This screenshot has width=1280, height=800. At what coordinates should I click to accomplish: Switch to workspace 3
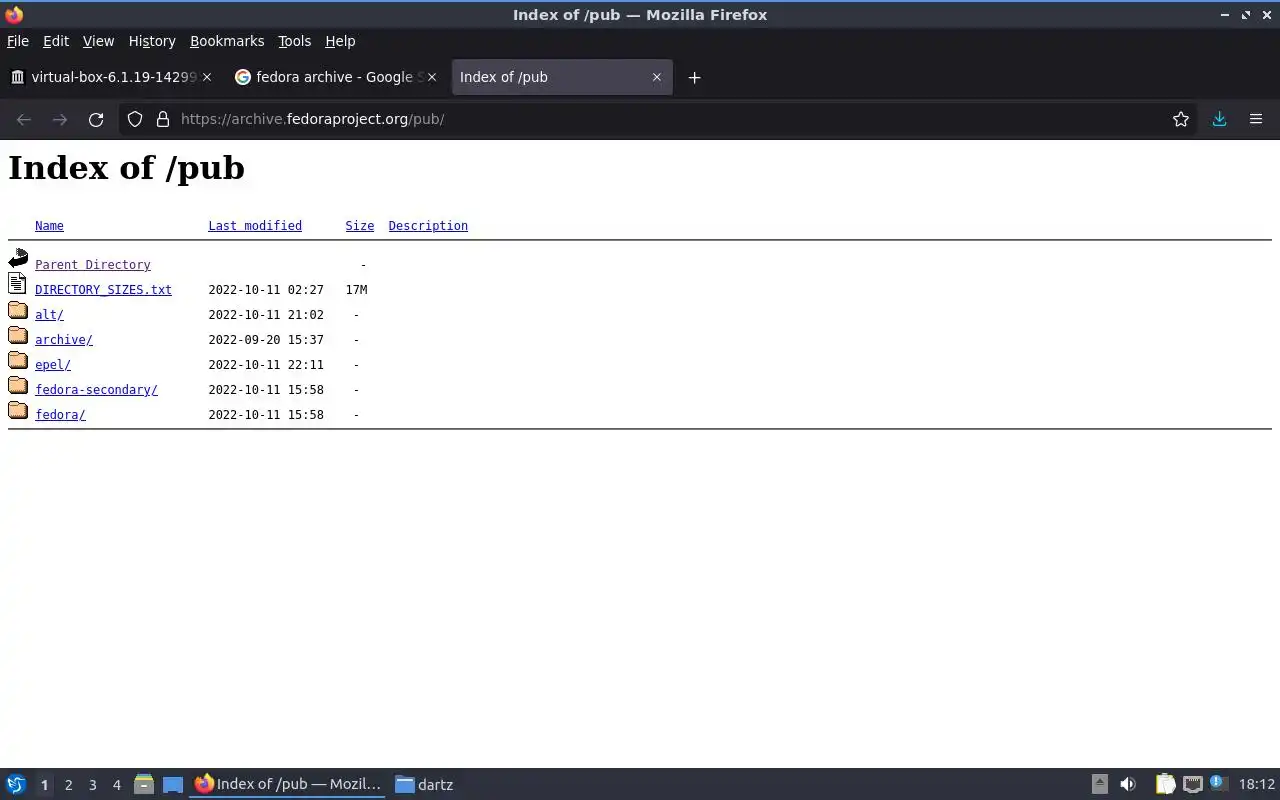[92, 785]
